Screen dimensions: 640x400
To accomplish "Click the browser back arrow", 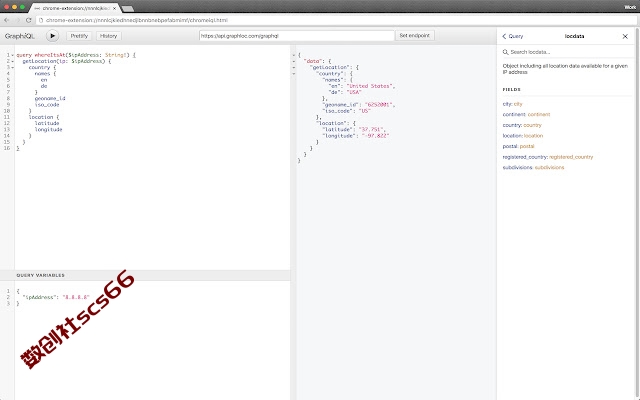I will [7, 20].
